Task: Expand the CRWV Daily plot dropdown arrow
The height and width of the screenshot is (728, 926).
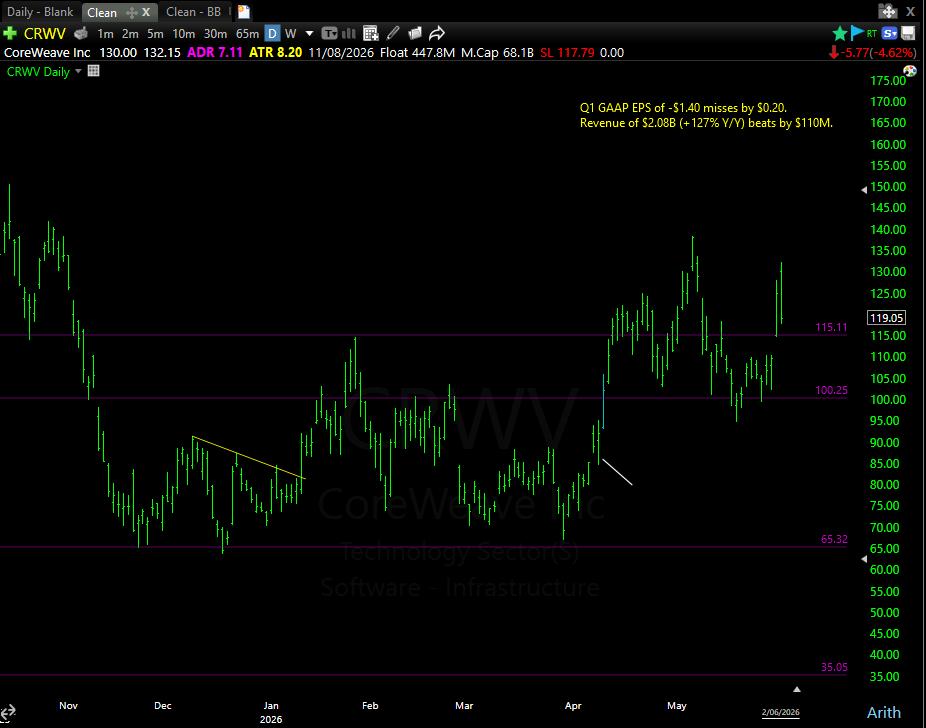Action: (78, 71)
